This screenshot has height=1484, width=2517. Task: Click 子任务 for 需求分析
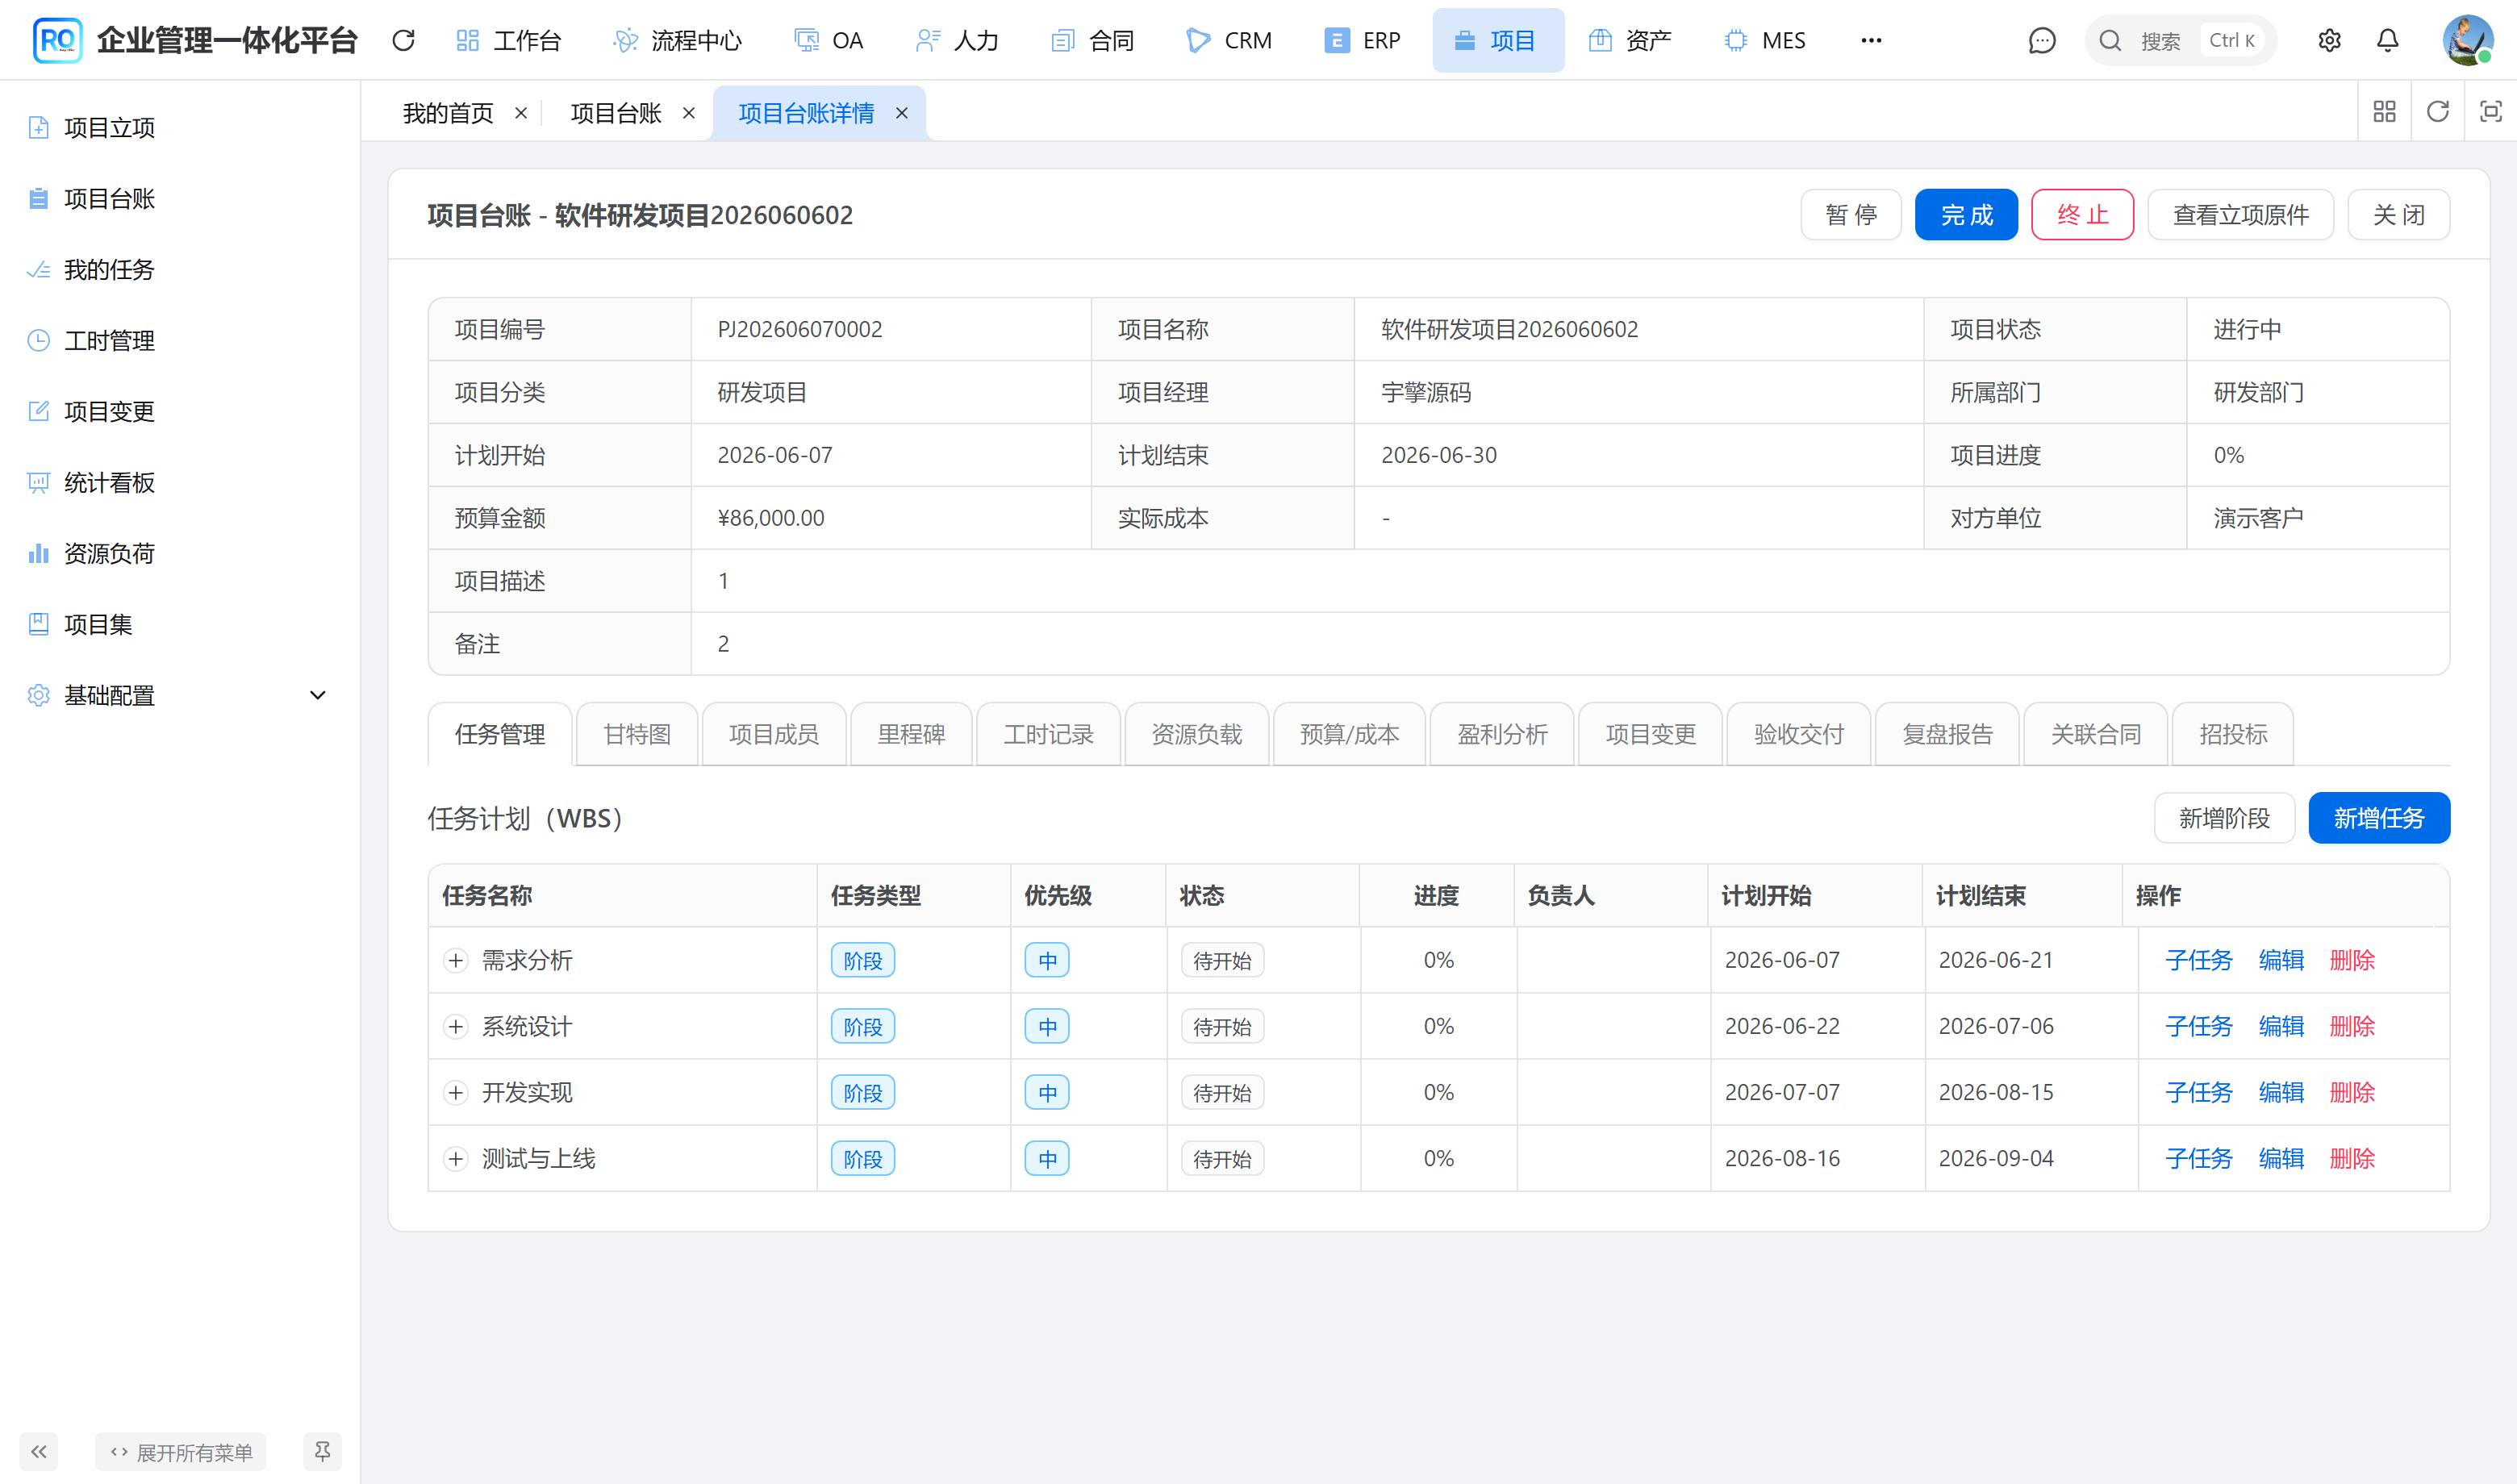[x=2198, y=961]
